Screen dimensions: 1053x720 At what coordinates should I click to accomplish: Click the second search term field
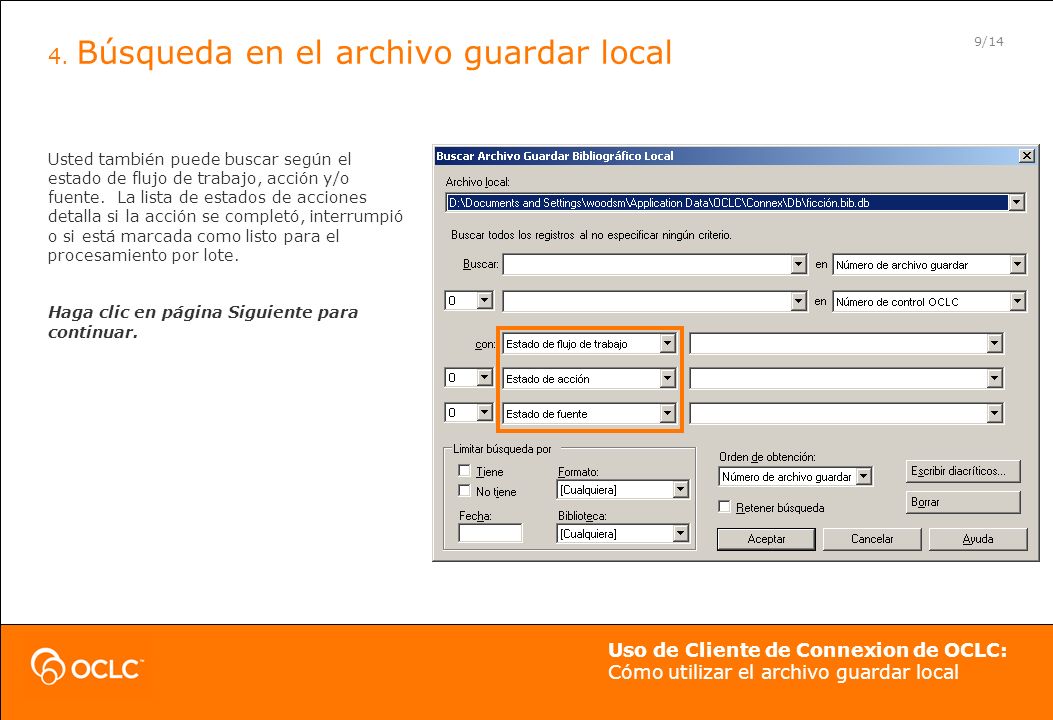pyautogui.click(x=647, y=302)
